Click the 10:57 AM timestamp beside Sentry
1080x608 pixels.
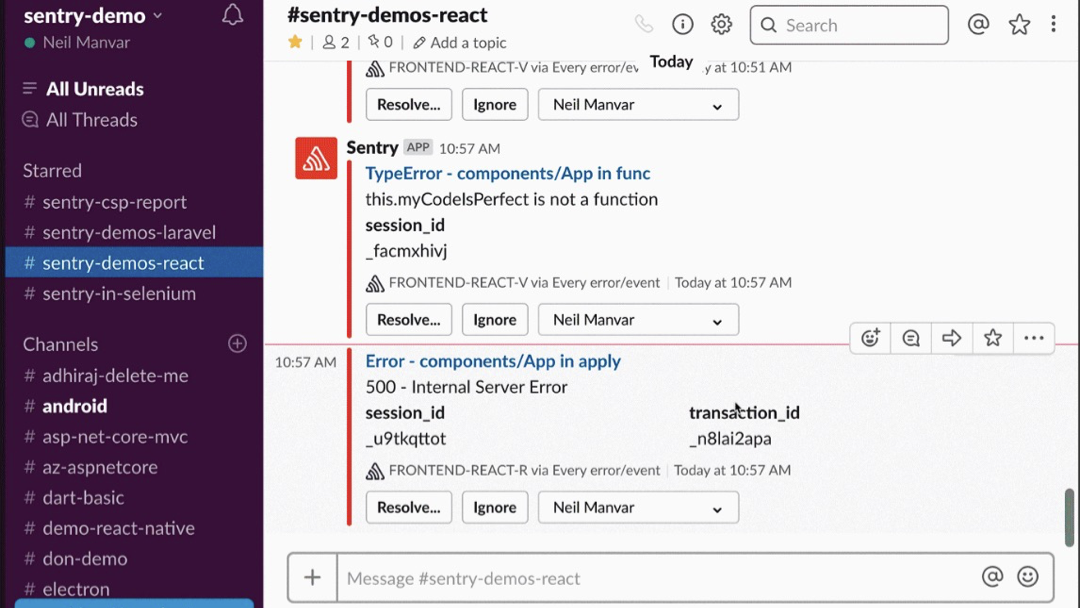(470, 149)
